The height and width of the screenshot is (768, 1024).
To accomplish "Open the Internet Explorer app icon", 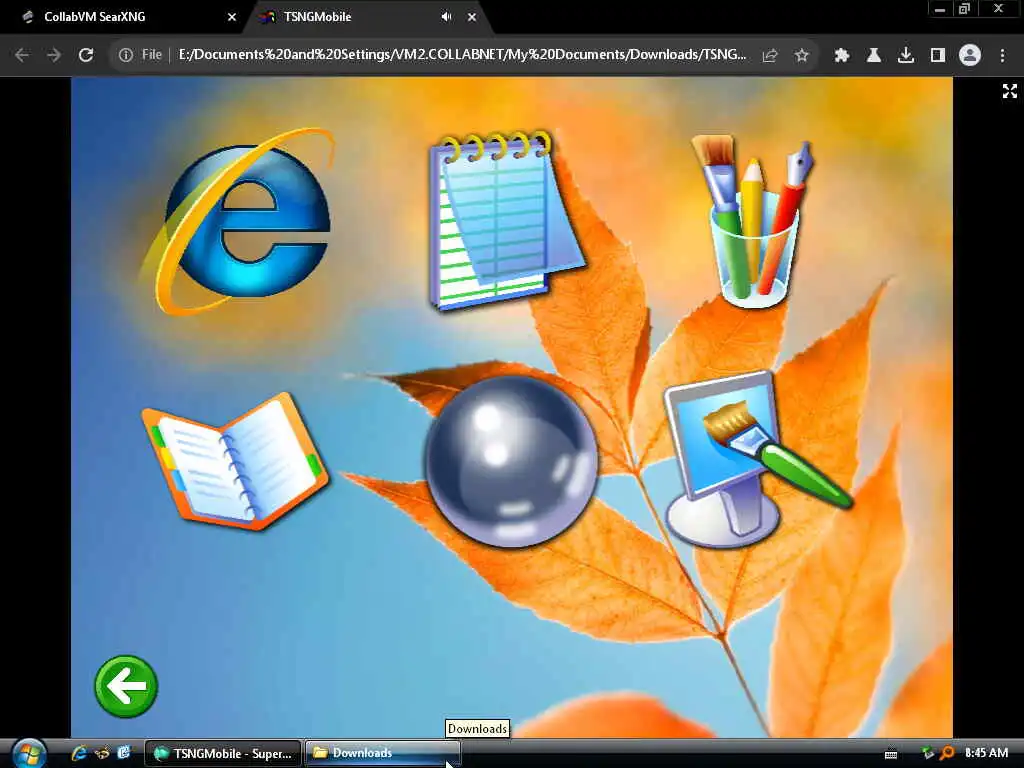I will pos(237,221).
